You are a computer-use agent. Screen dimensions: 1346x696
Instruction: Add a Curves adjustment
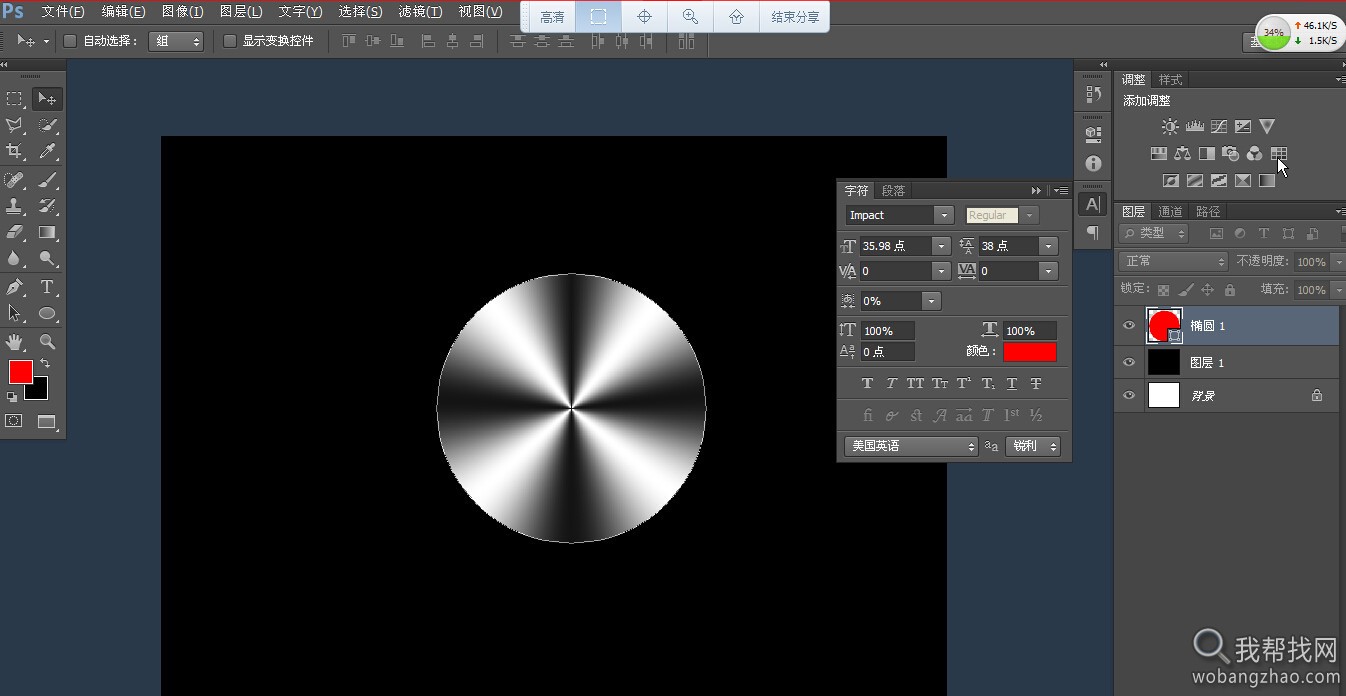pos(1219,127)
